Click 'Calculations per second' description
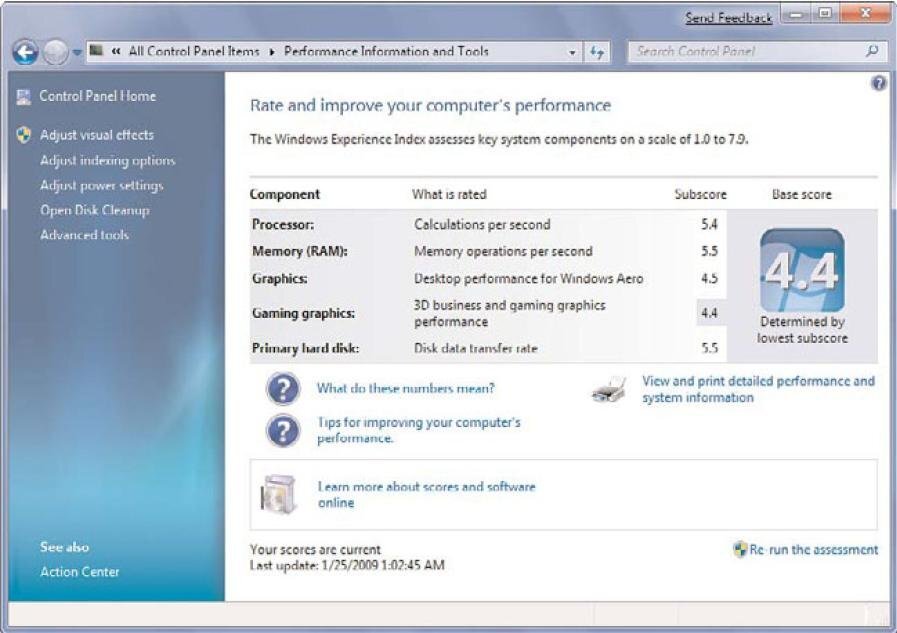 [482, 225]
